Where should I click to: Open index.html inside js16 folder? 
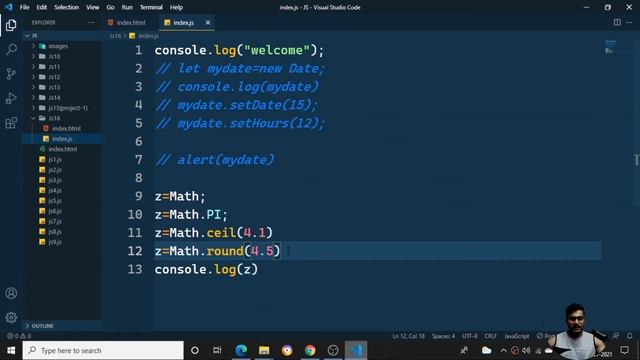click(66, 128)
